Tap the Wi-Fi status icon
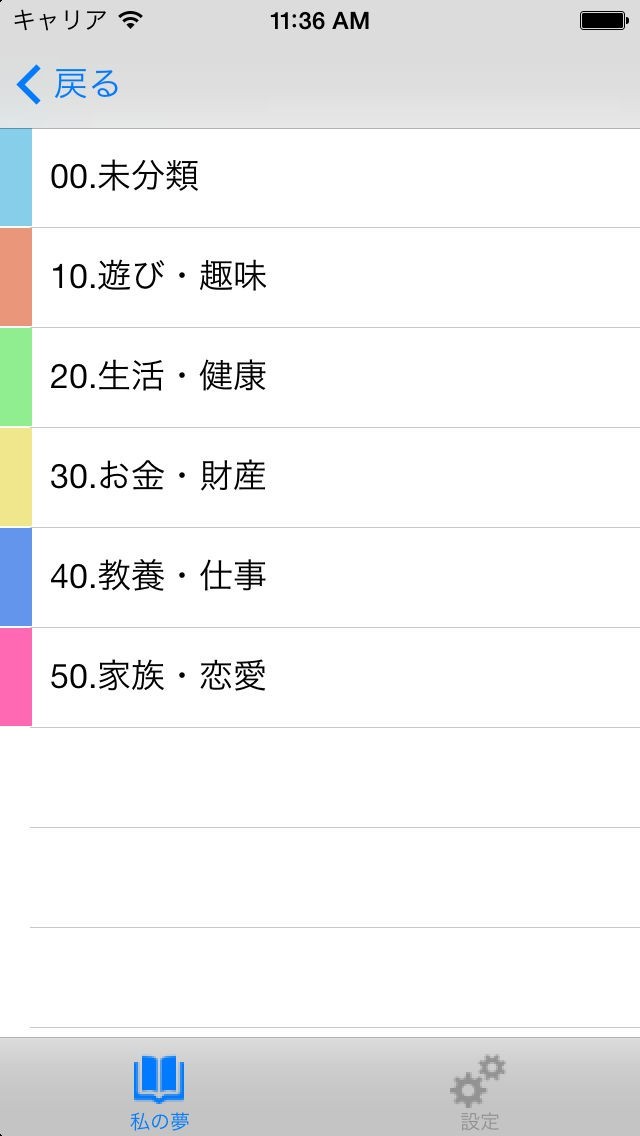Viewport: 640px width, 1136px height. [x=130, y=20]
